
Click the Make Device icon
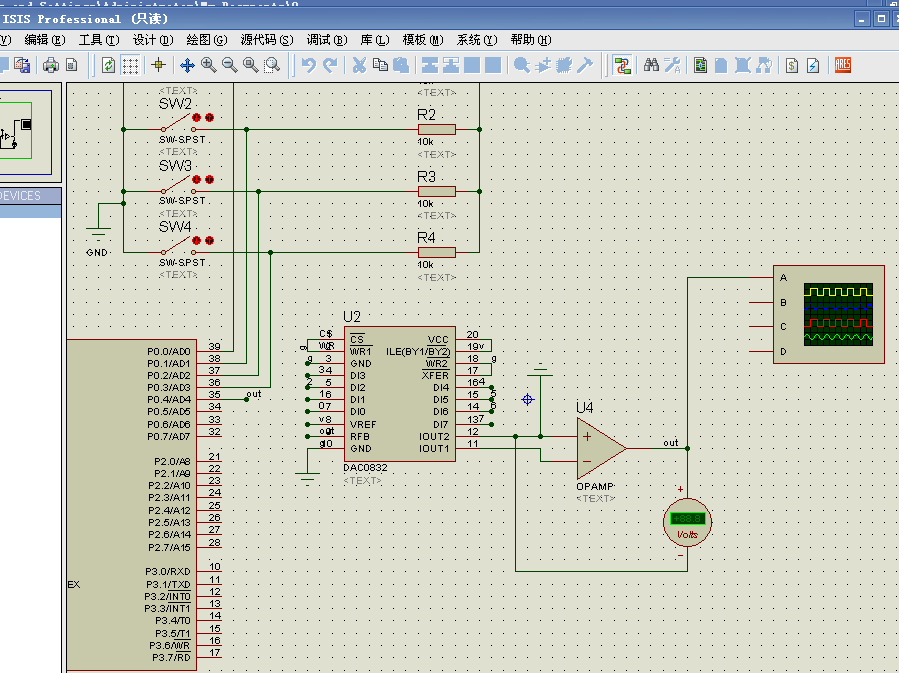point(543,65)
